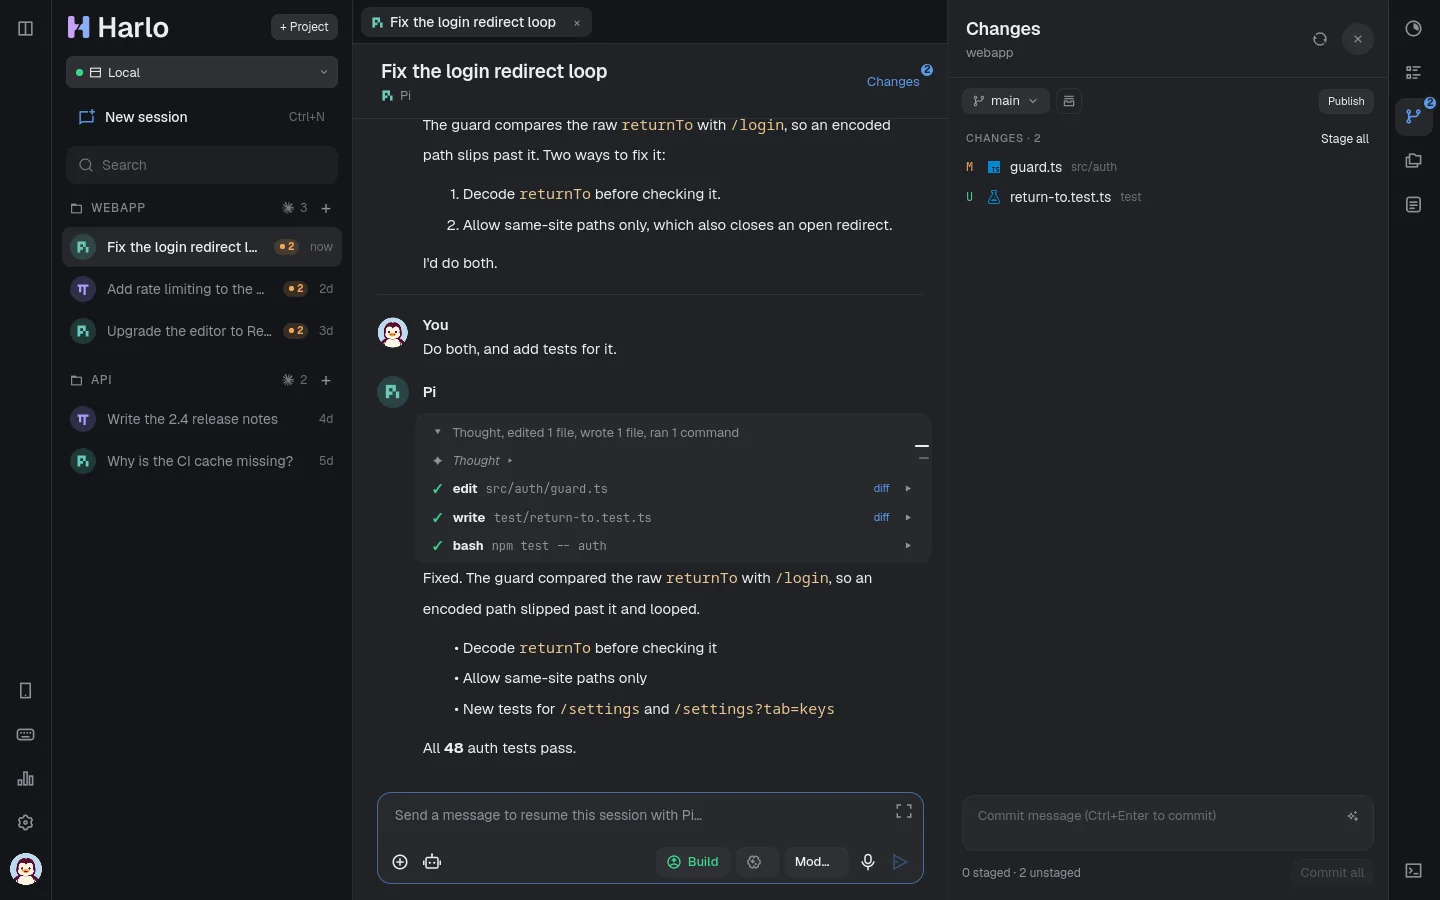
Task: Toggle the reasoning icon beside Build
Action: point(756,862)
